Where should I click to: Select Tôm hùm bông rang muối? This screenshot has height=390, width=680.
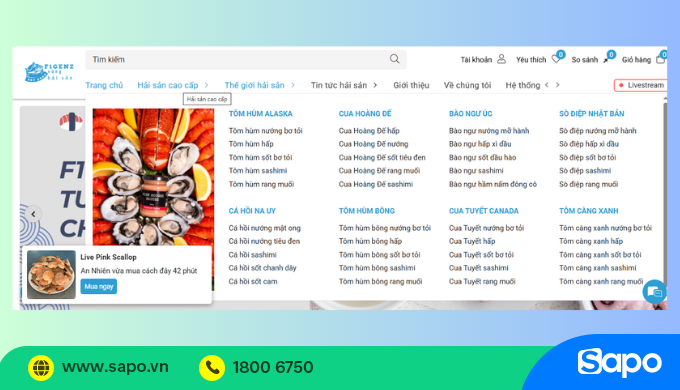pyautogui.click(x=380, y=282)
